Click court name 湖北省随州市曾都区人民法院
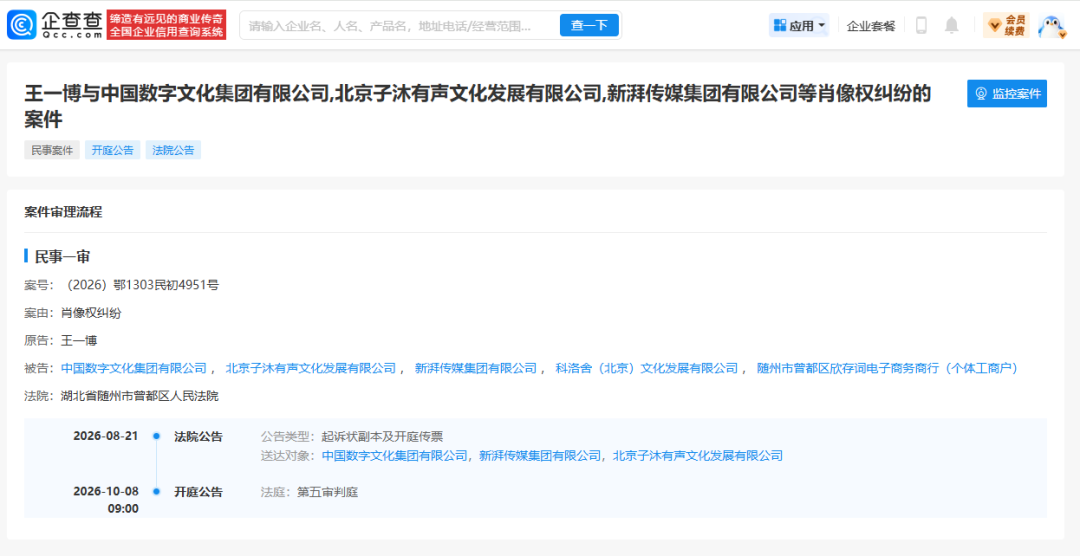 [x=140, y=396]
